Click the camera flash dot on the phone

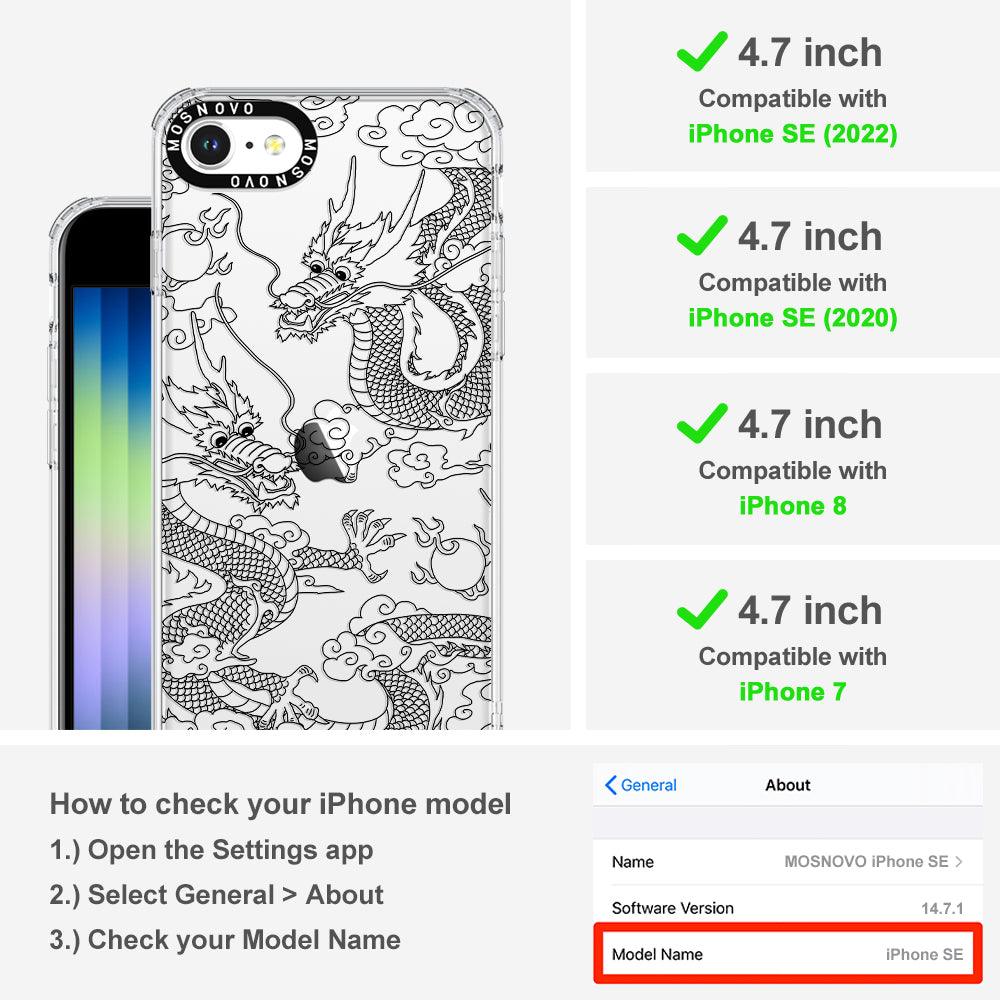(x=274, y=145)
